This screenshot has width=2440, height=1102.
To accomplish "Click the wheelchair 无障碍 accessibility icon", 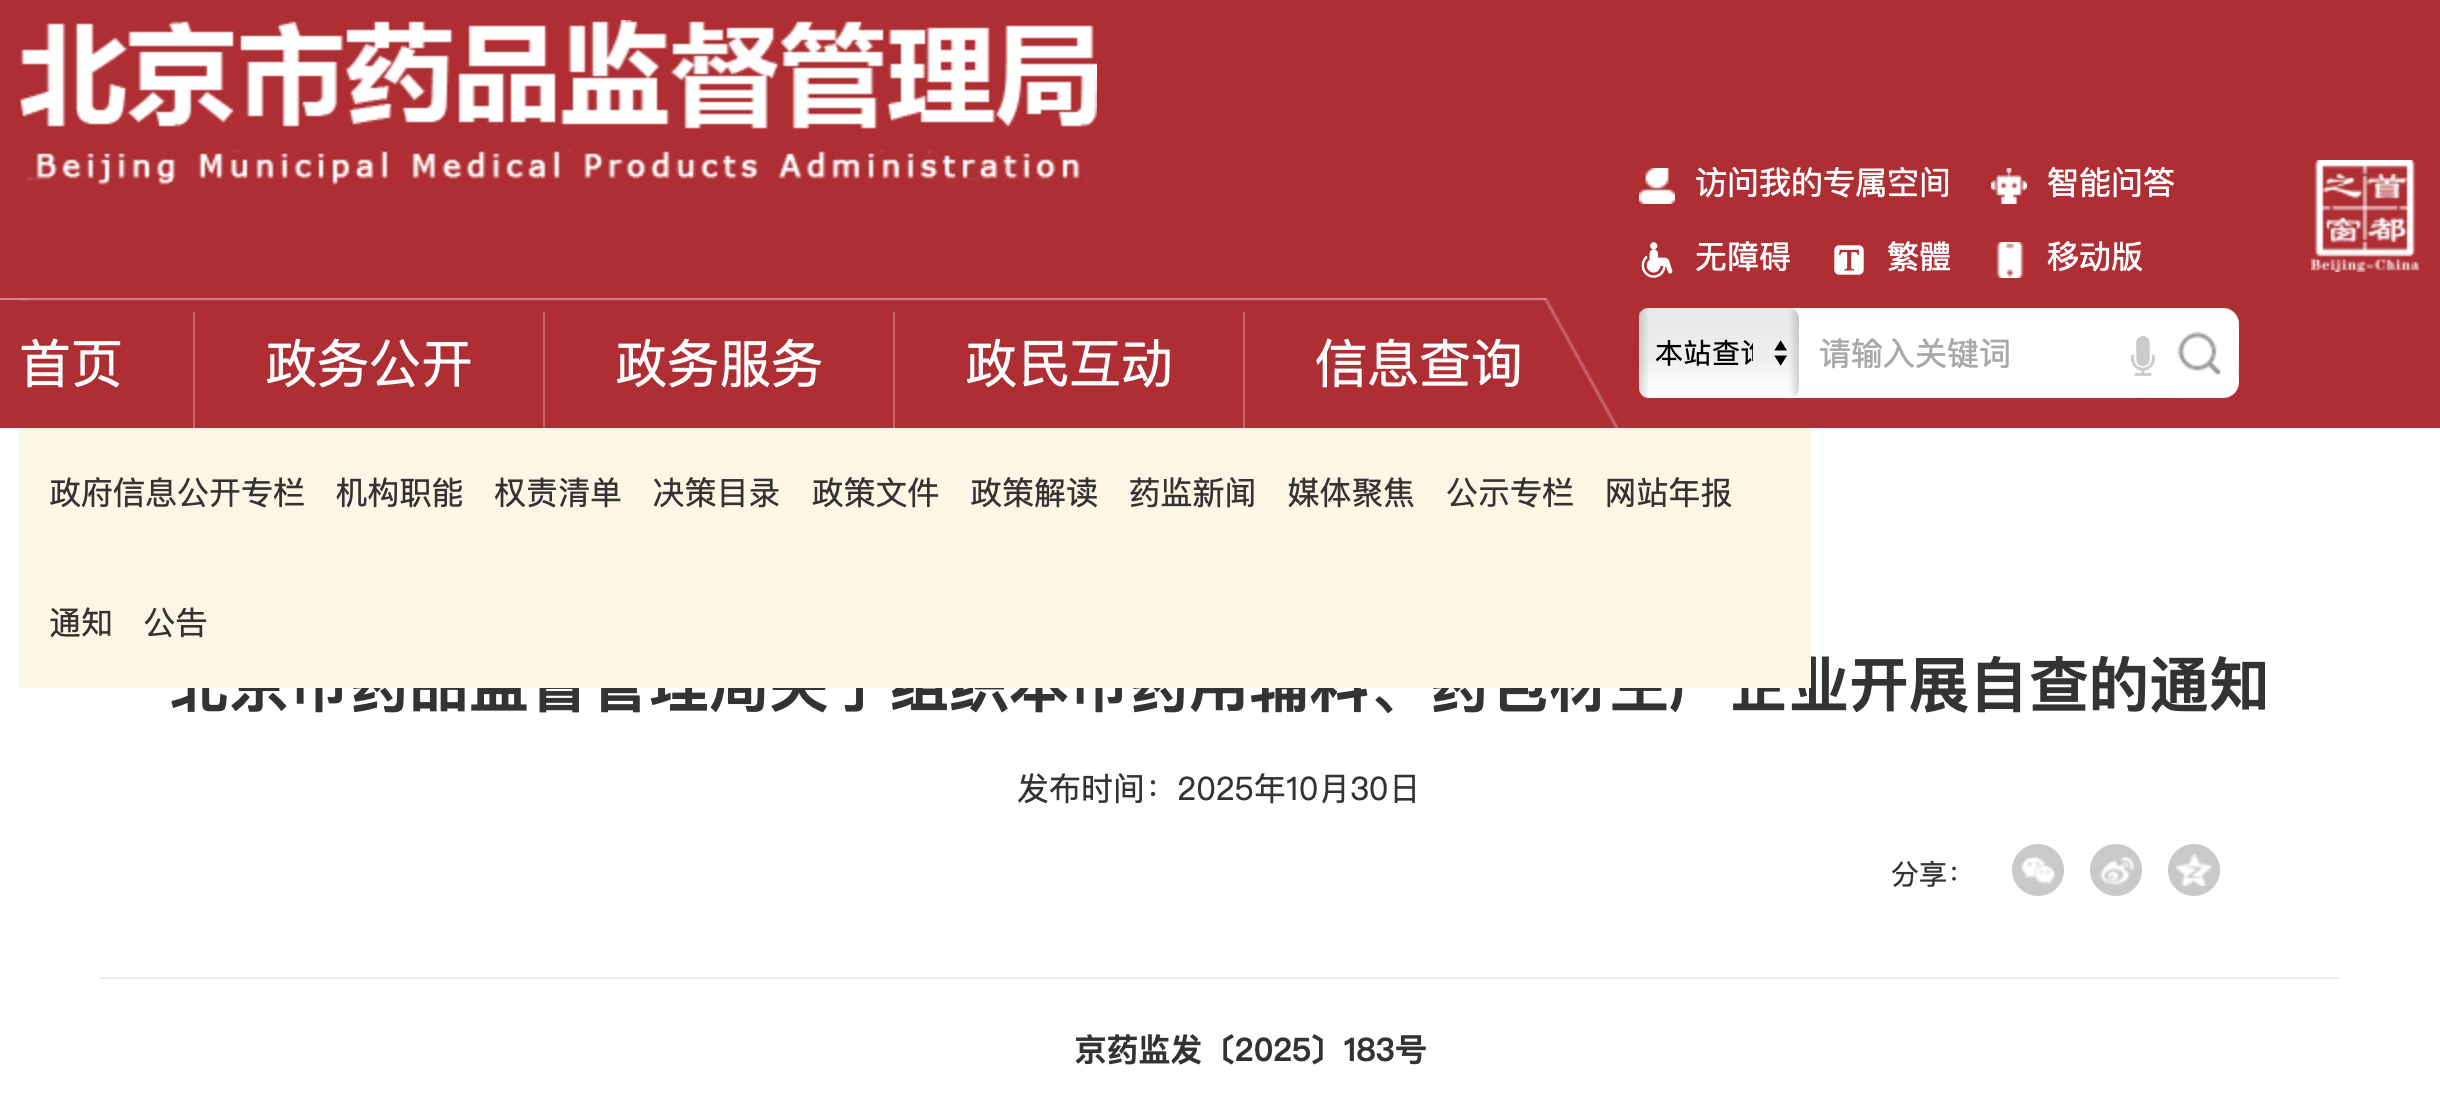I will 1656,259.
